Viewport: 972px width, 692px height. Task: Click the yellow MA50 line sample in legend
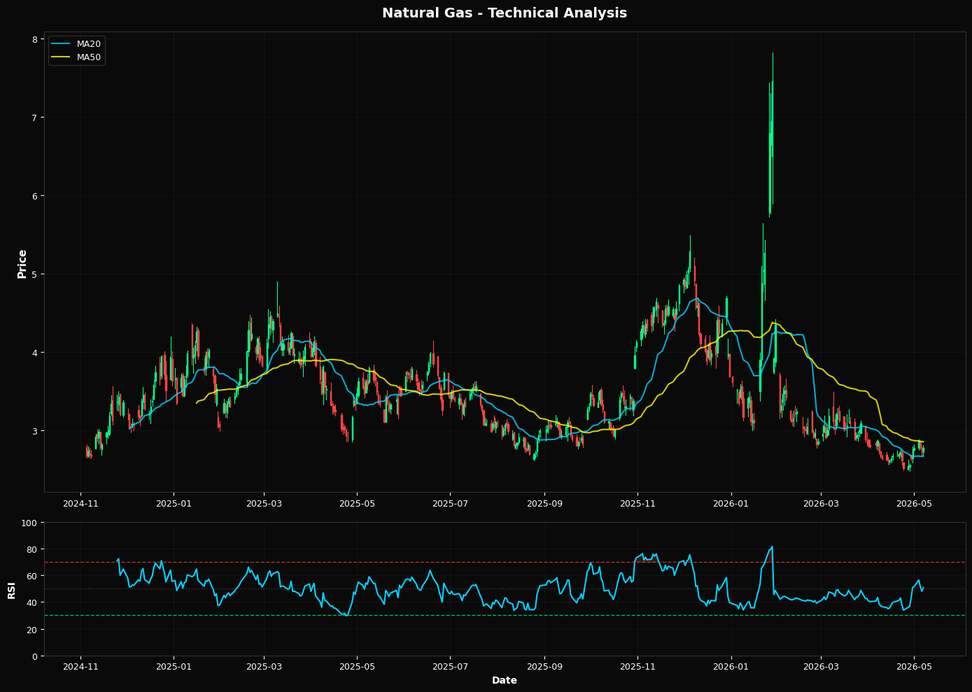(x=61, y=57)
